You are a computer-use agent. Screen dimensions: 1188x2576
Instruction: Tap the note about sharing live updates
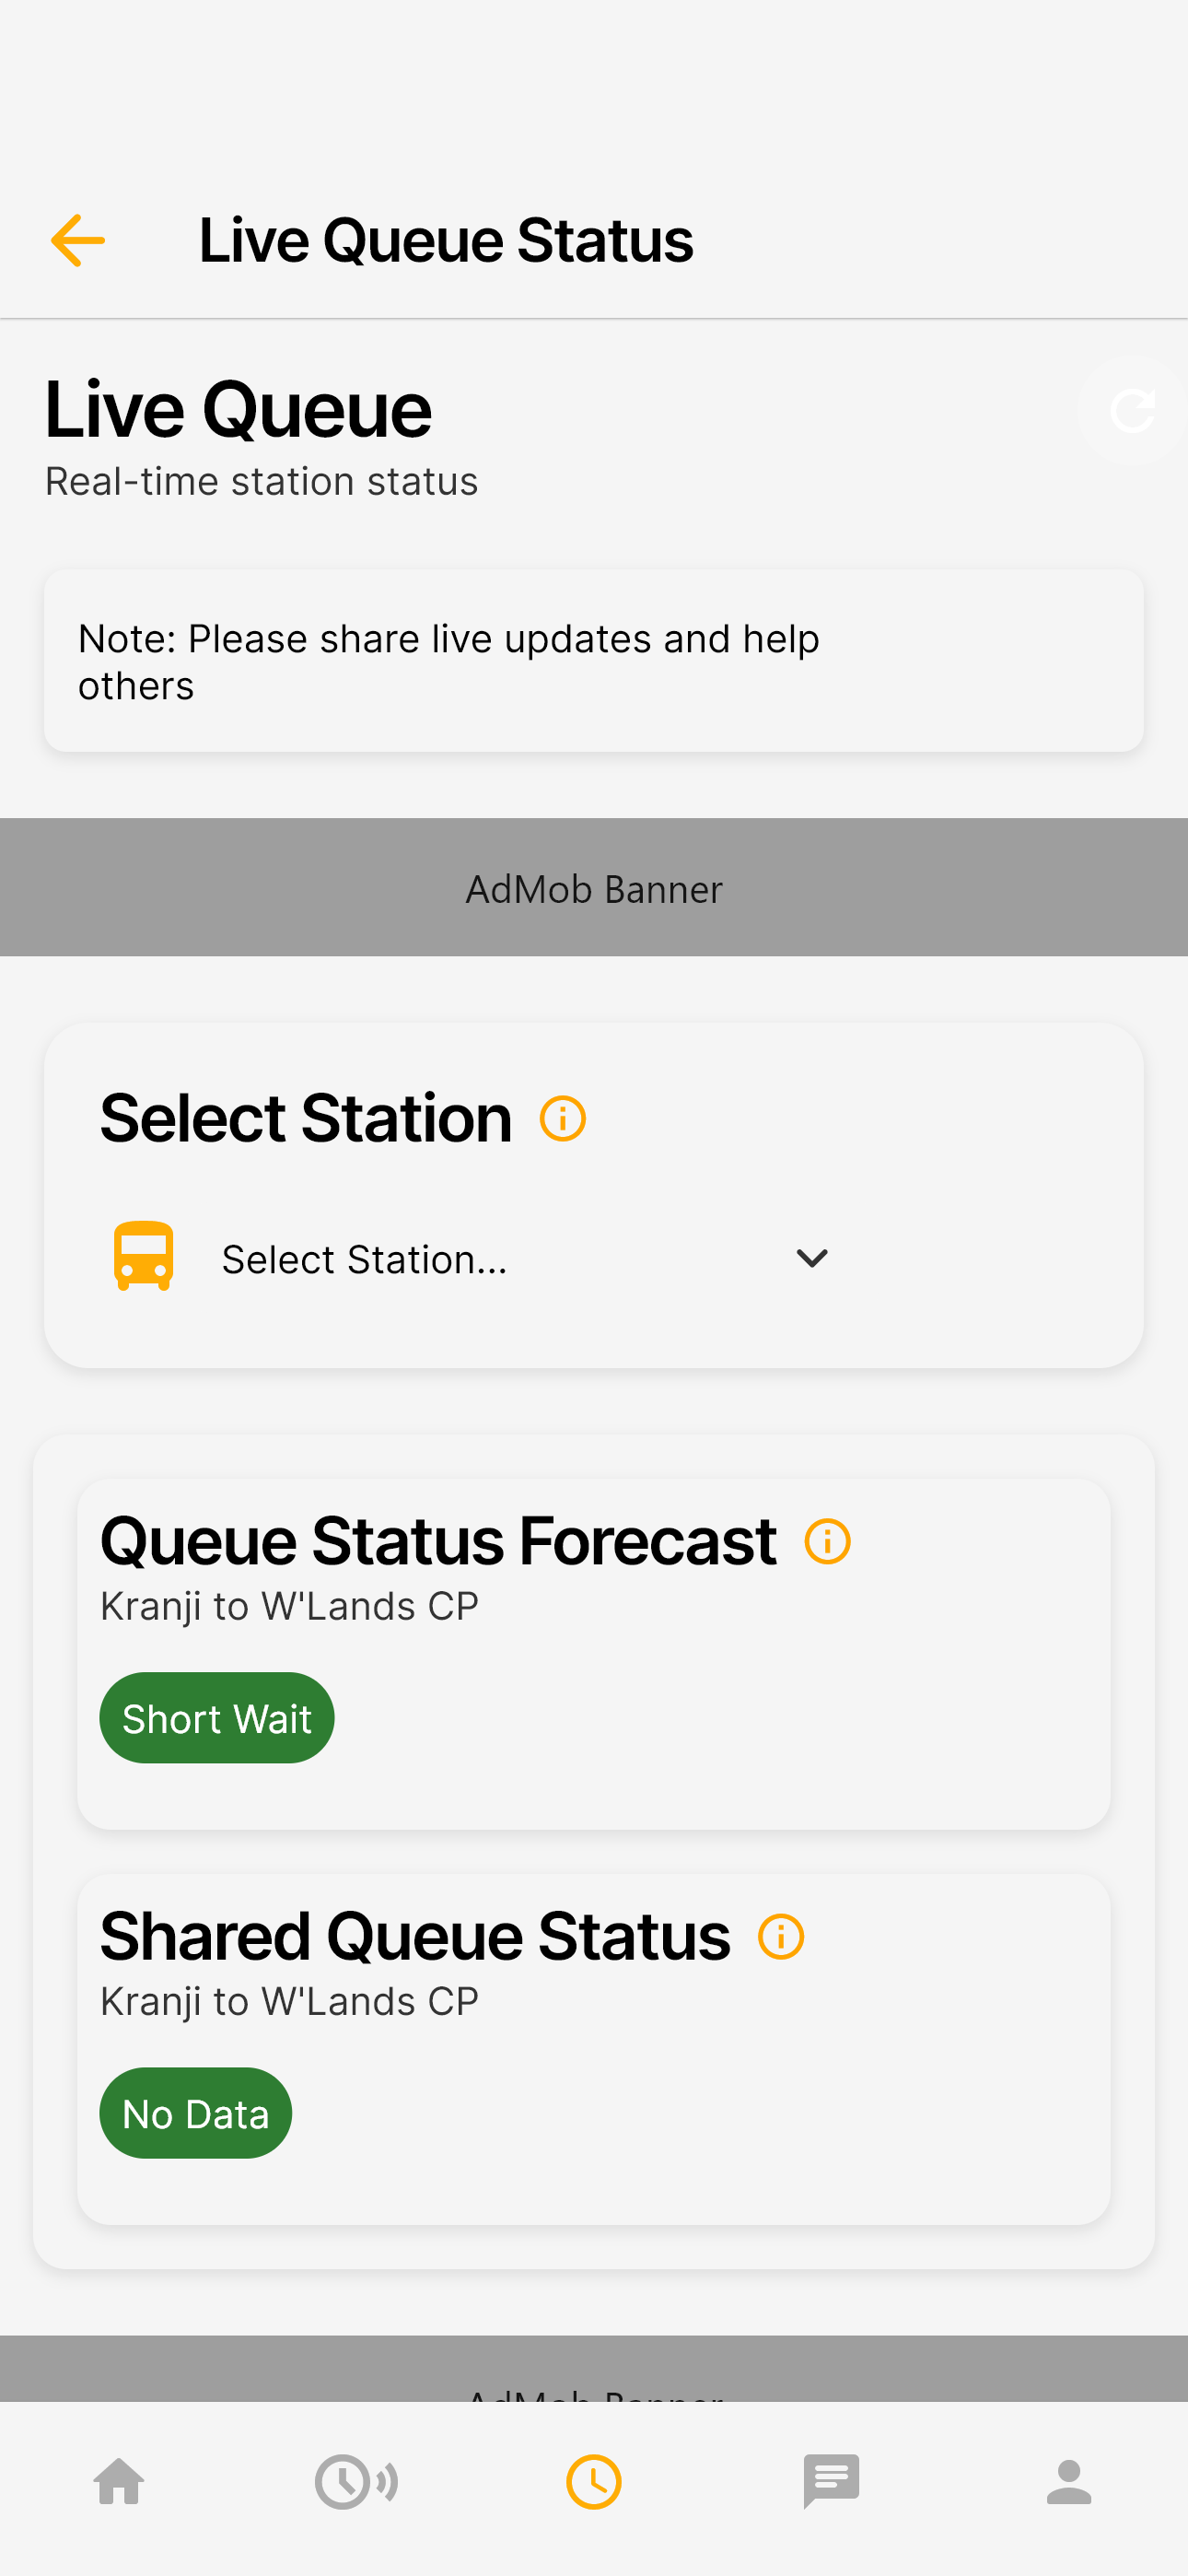click(x=594, y=661)
